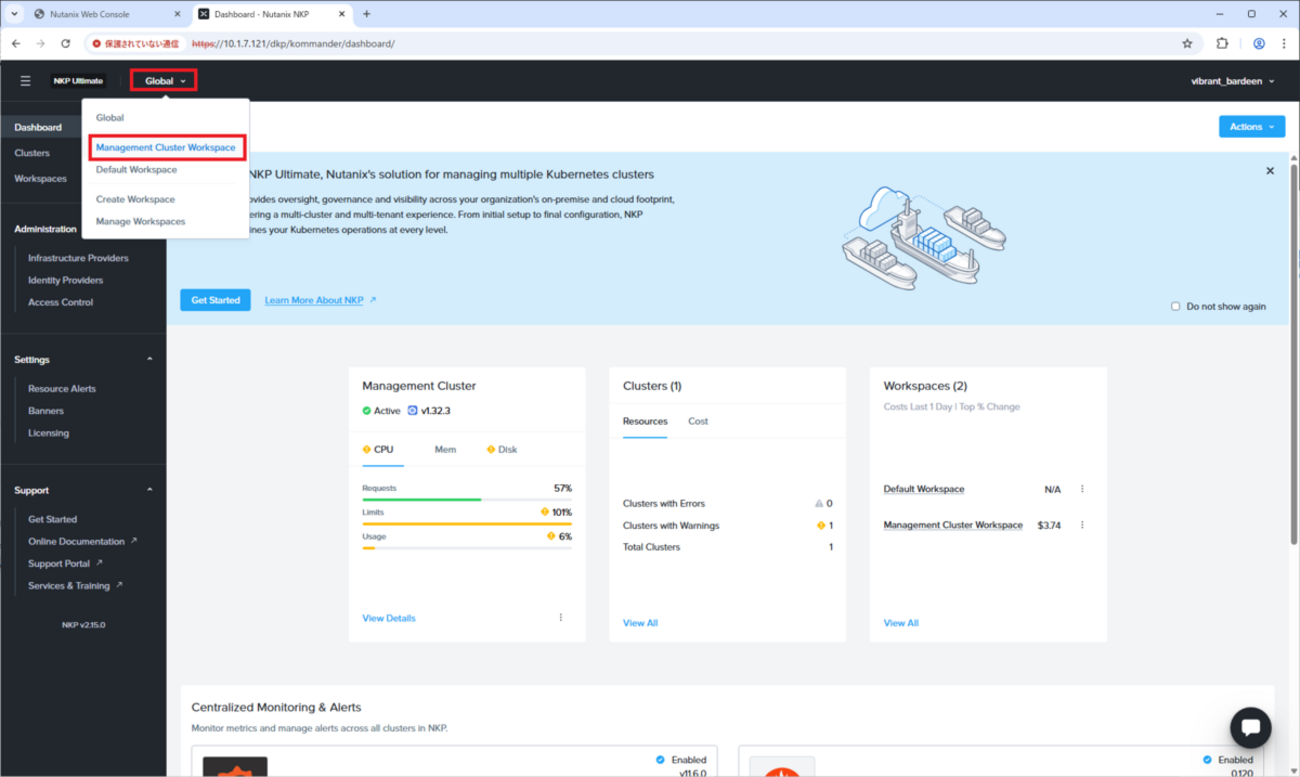Open the chat support bubble
Viewport: 1300px width, 777px height.
tap(1250, 728)
